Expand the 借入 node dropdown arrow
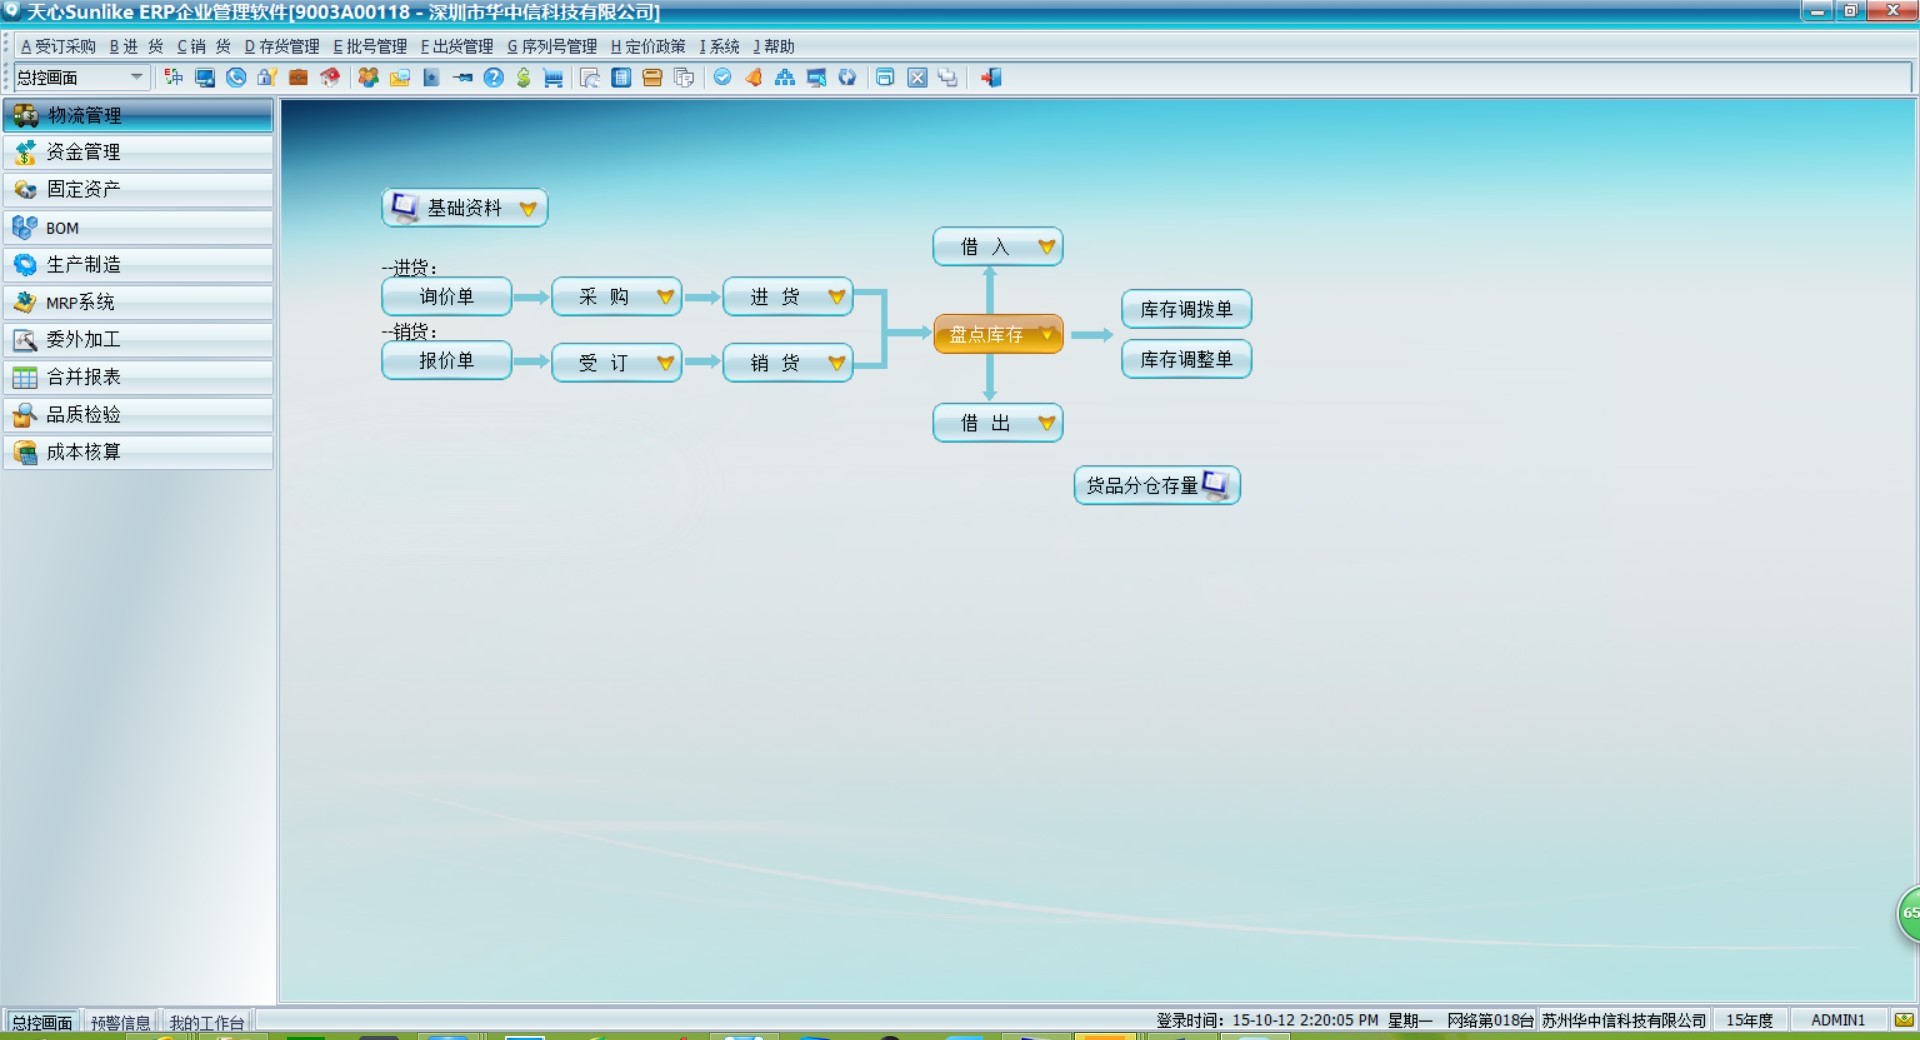Screen dimensions: 1920x1040 coord(1047,246)
